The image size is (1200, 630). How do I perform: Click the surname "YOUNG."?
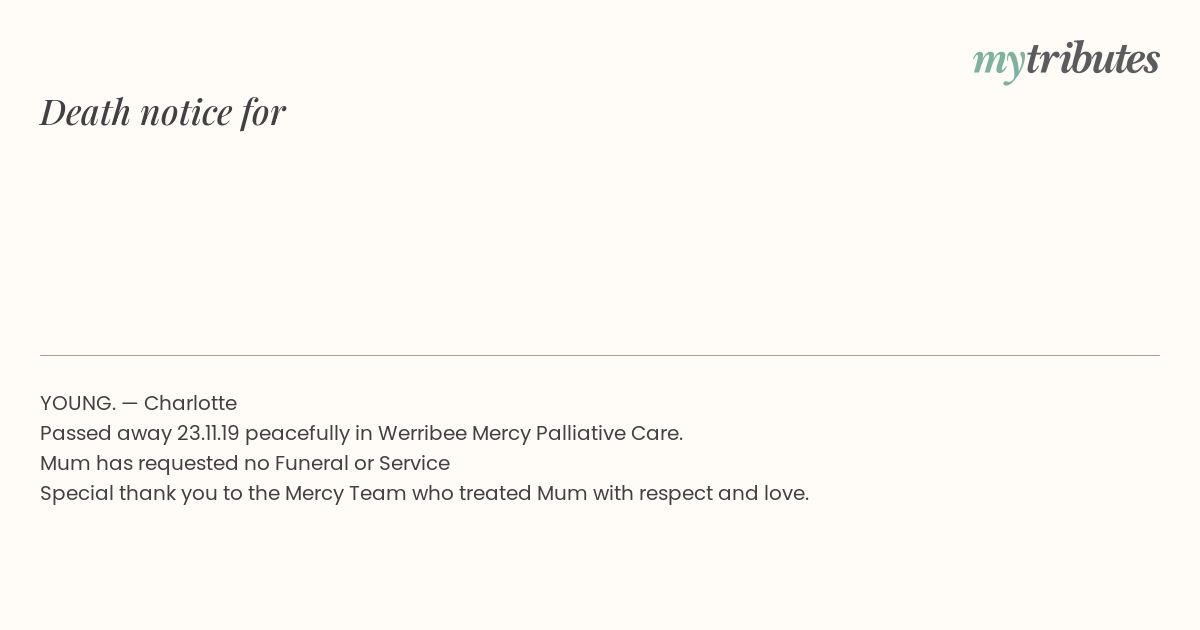coord(77,403)
